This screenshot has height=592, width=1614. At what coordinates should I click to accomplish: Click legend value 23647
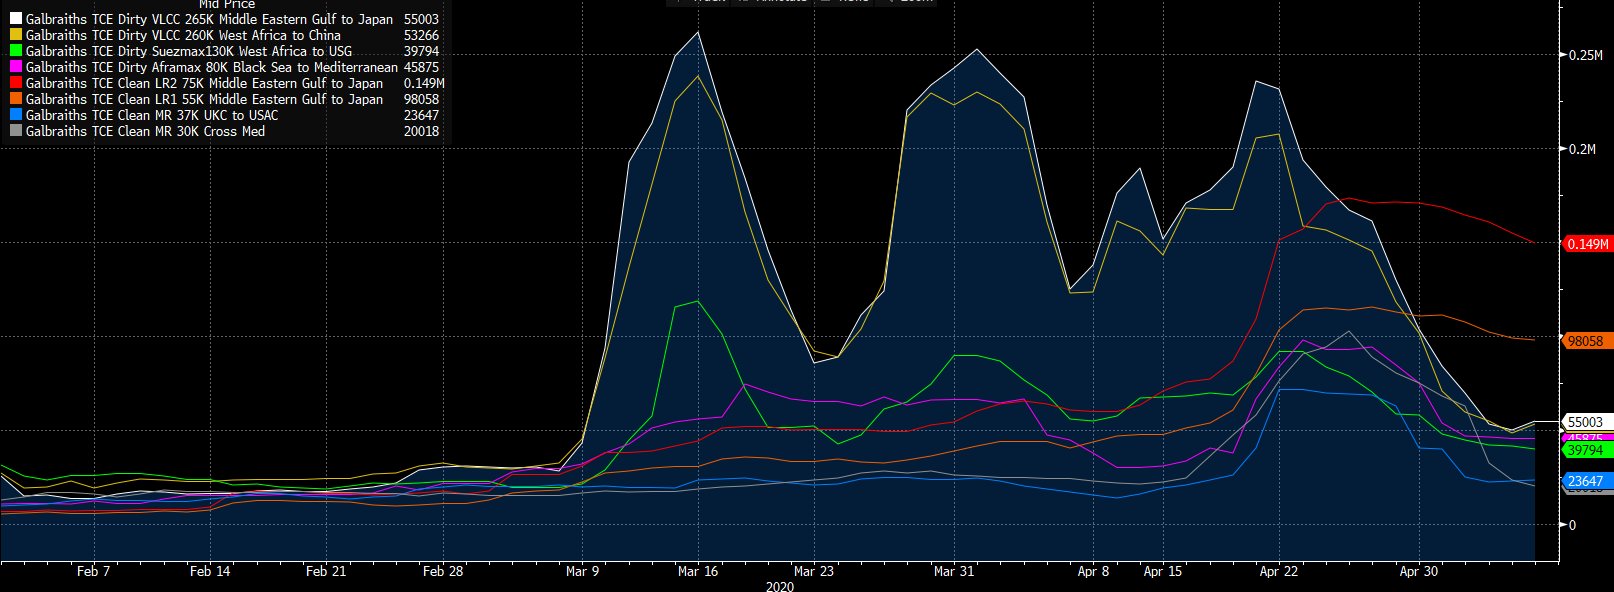click(x=421, y=115)
